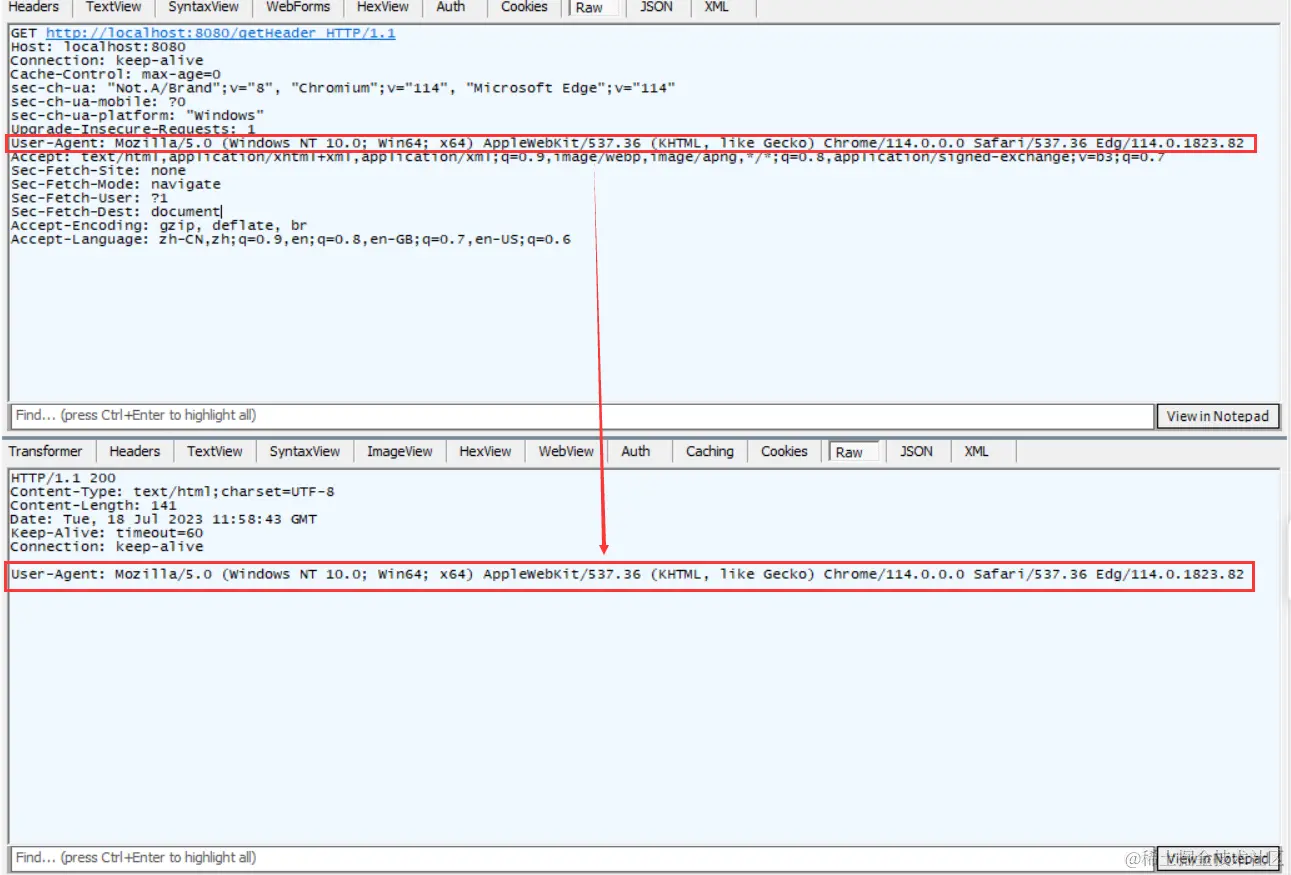The height and width of the screenshot is (875, 1291).
Task: Click the Keep-Alive: timeout=60 line
Action: coord(106,534)
